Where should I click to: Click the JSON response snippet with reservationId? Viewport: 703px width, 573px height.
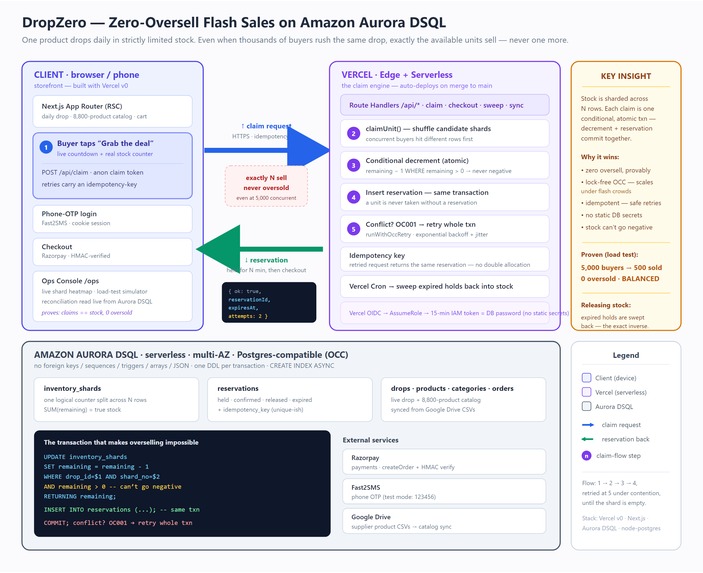click(x=269, y=303)
